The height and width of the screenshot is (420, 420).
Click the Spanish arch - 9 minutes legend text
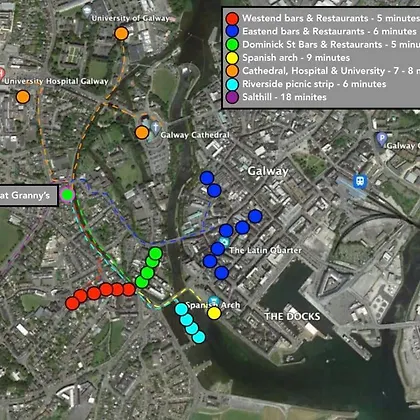pos(296,58)
